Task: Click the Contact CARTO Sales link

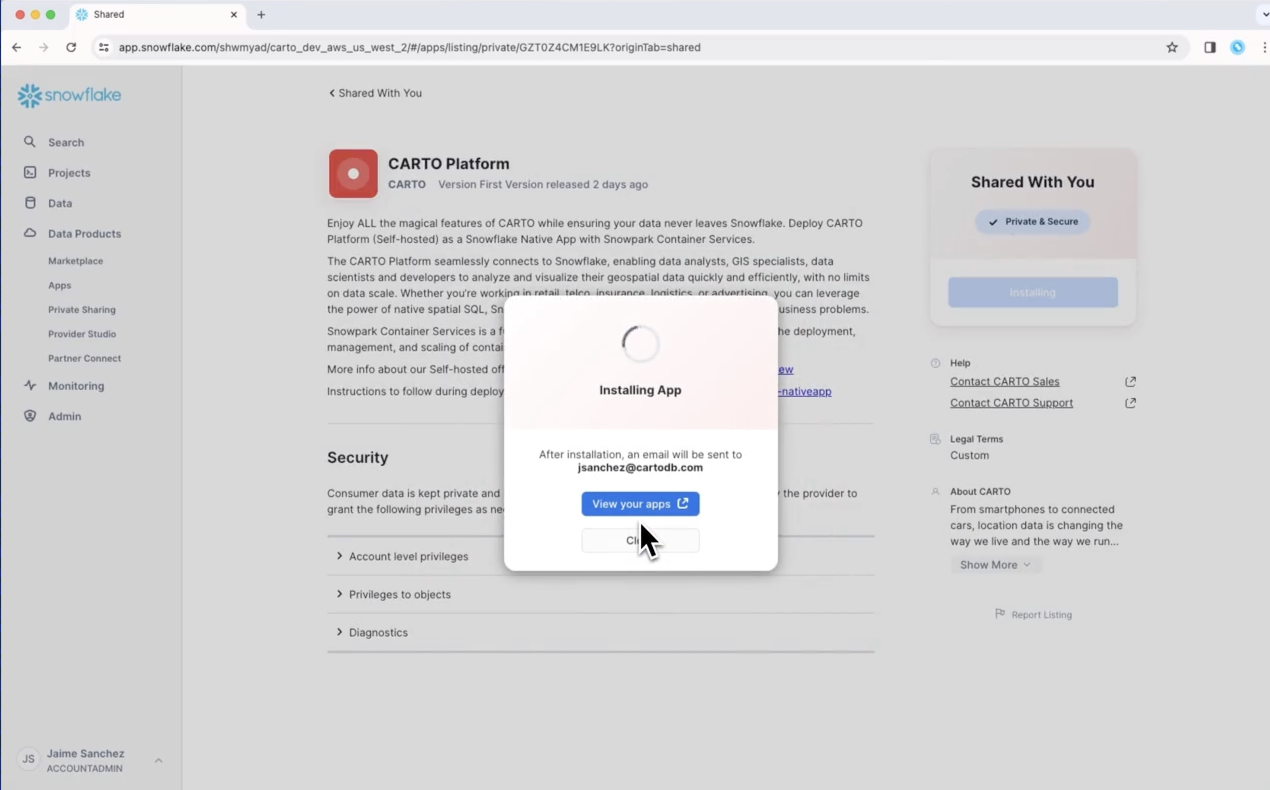Action: pos(1004,382)
